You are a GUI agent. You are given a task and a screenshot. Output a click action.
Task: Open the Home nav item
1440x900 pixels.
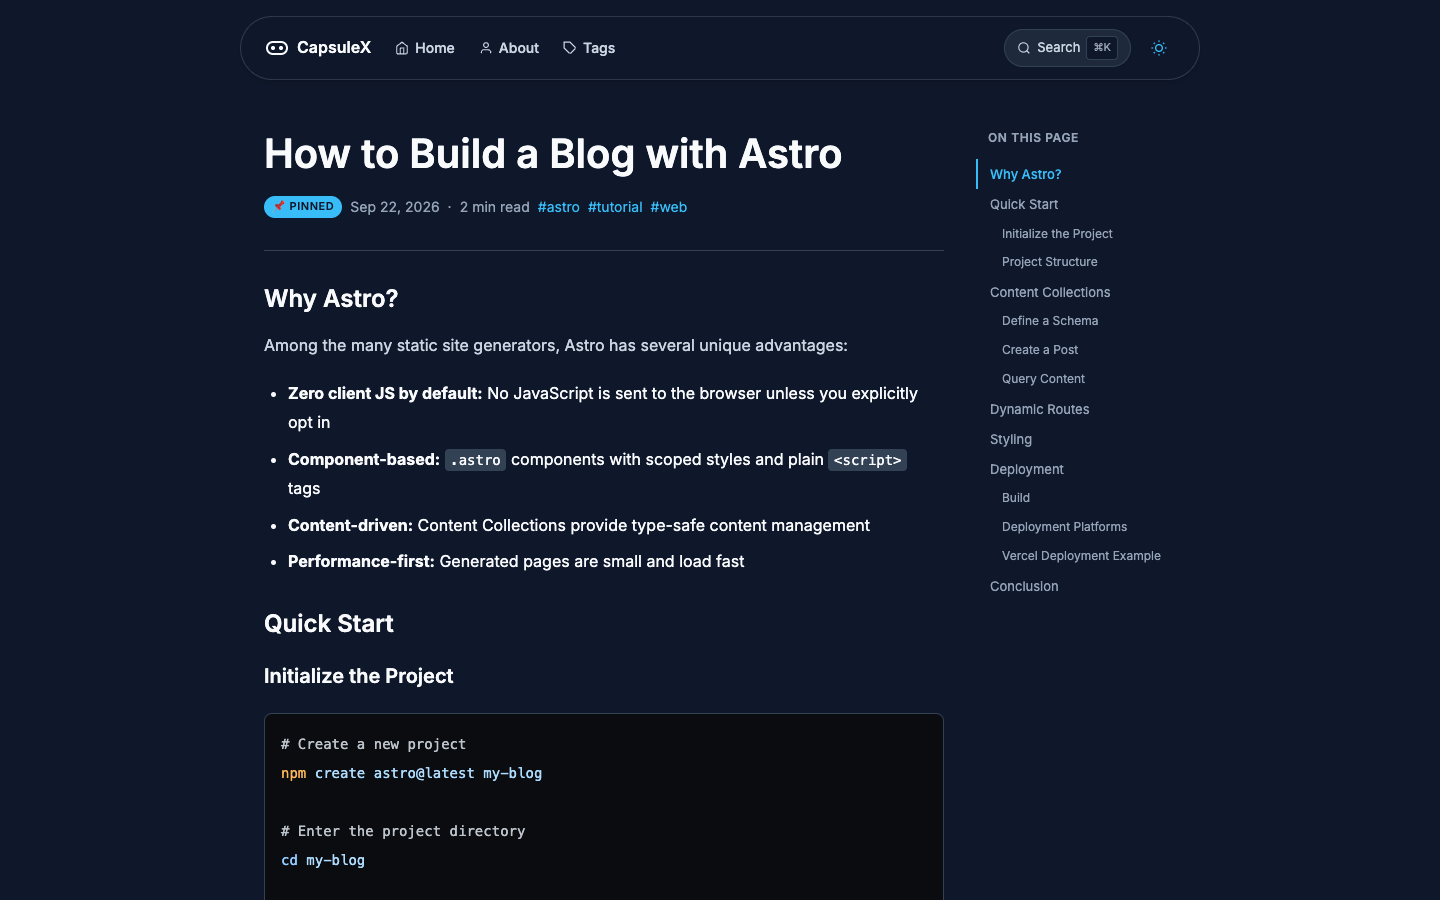click(x=425, y=48)
